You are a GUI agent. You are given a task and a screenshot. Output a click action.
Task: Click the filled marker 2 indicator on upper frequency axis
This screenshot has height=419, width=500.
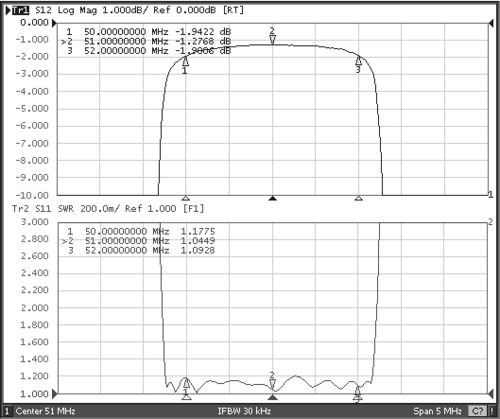pos(273,199)
